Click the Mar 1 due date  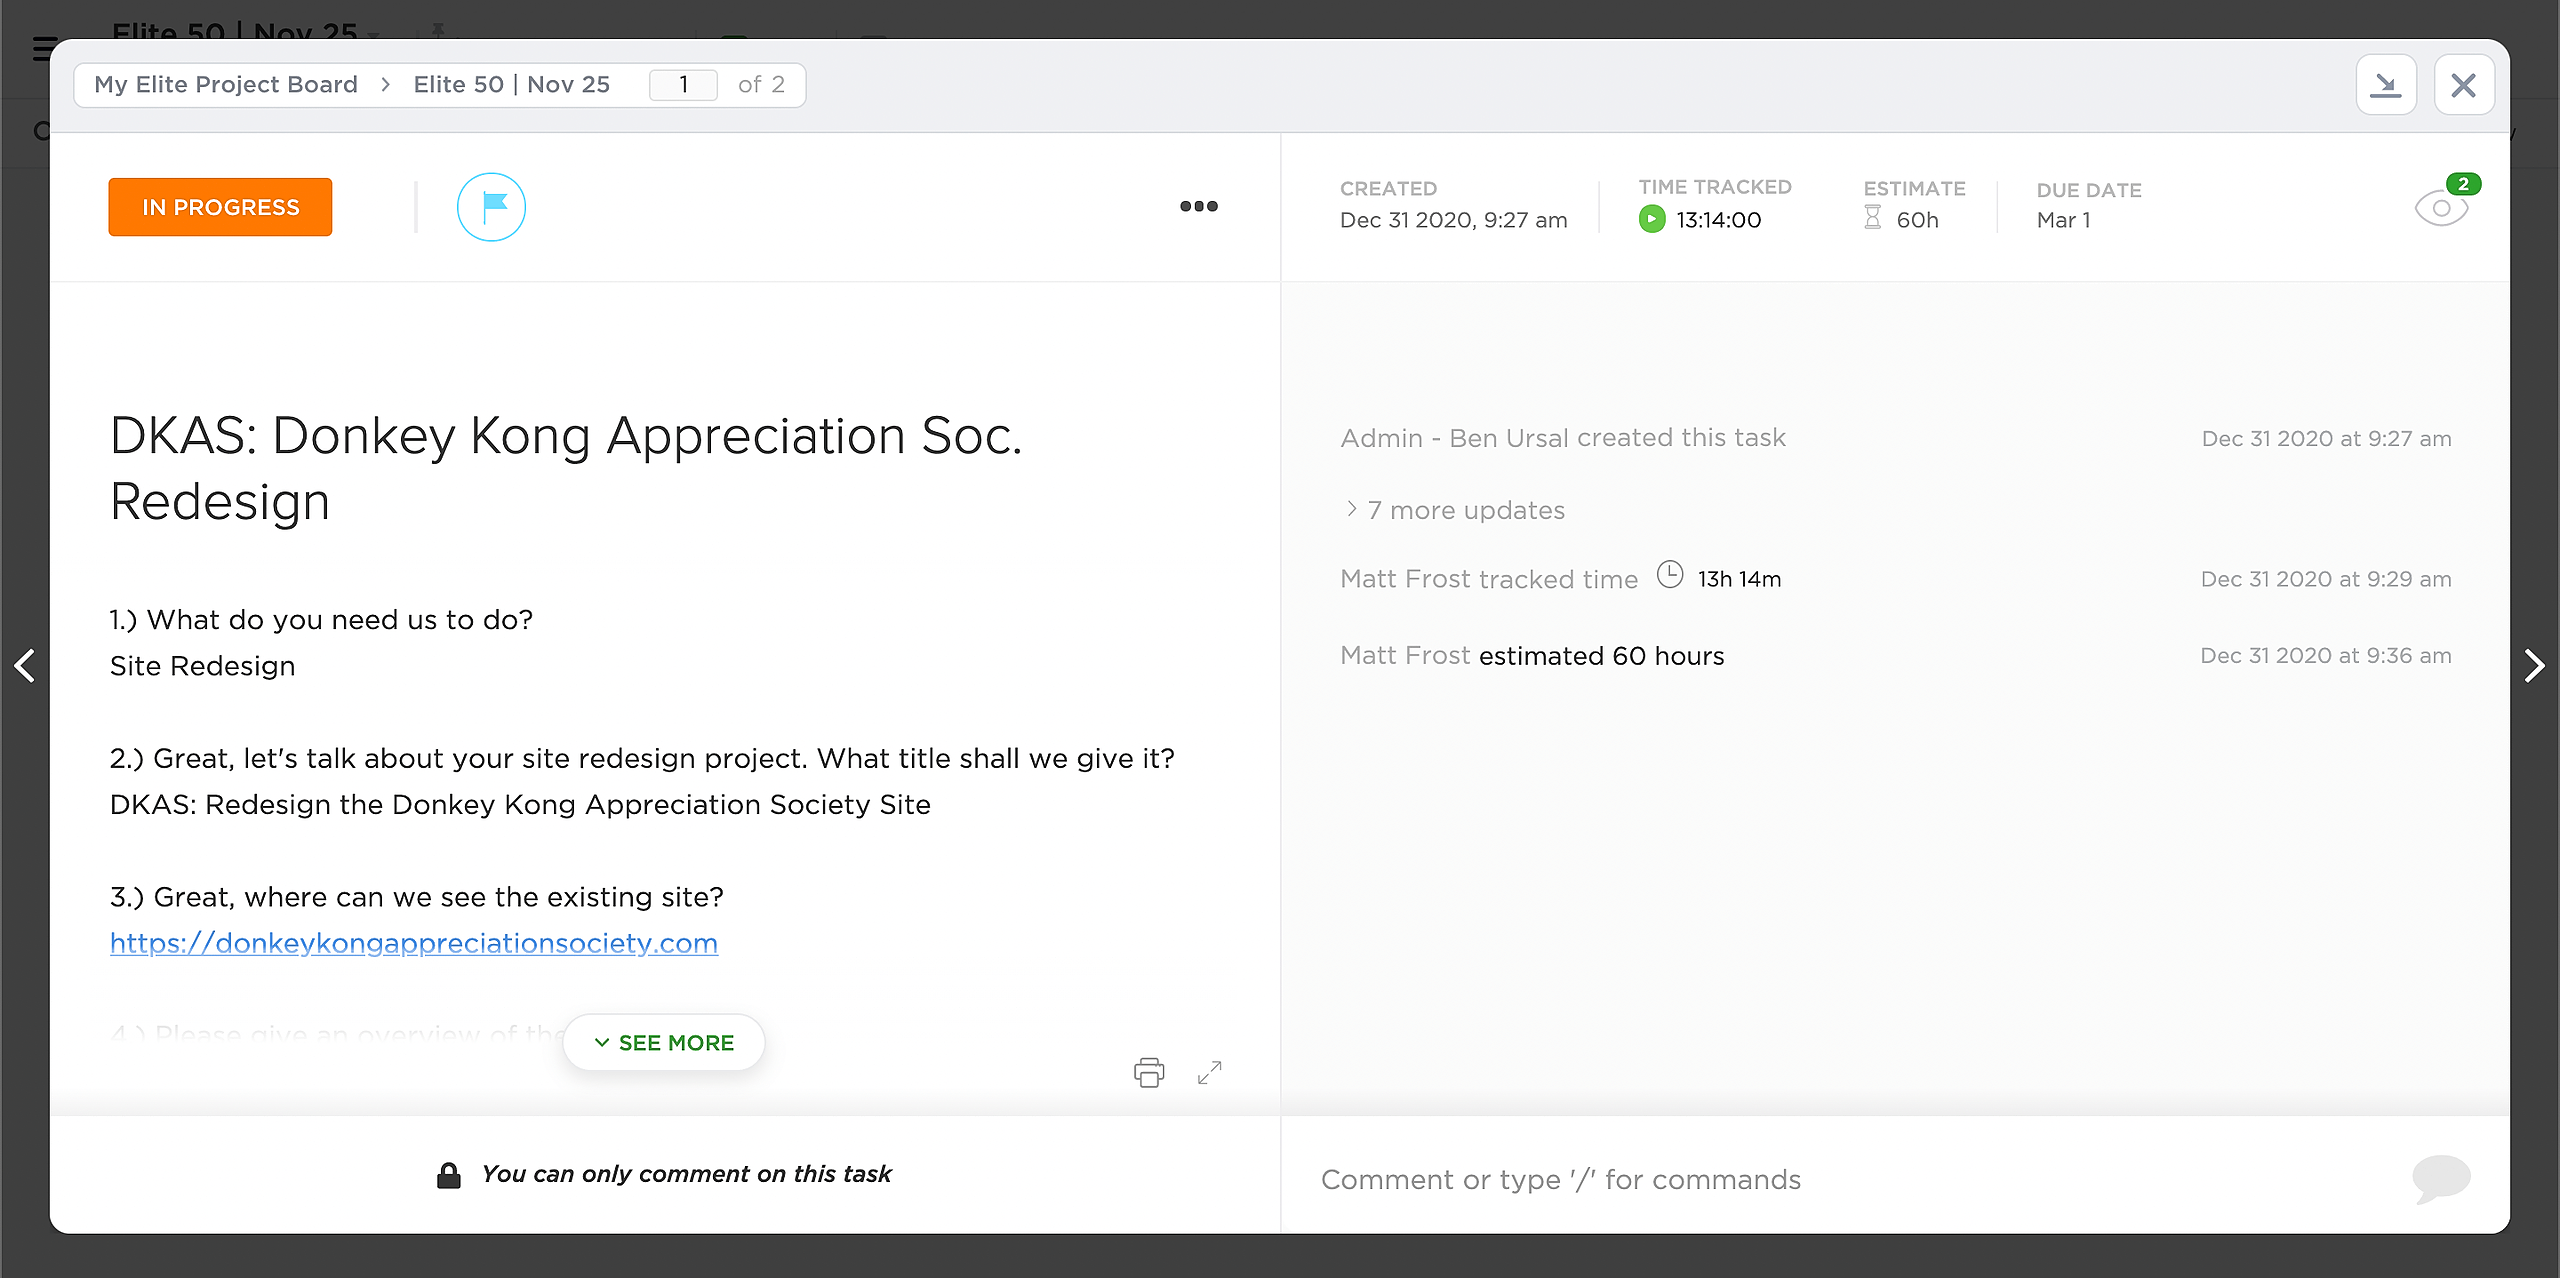[x=2064, y=220]
